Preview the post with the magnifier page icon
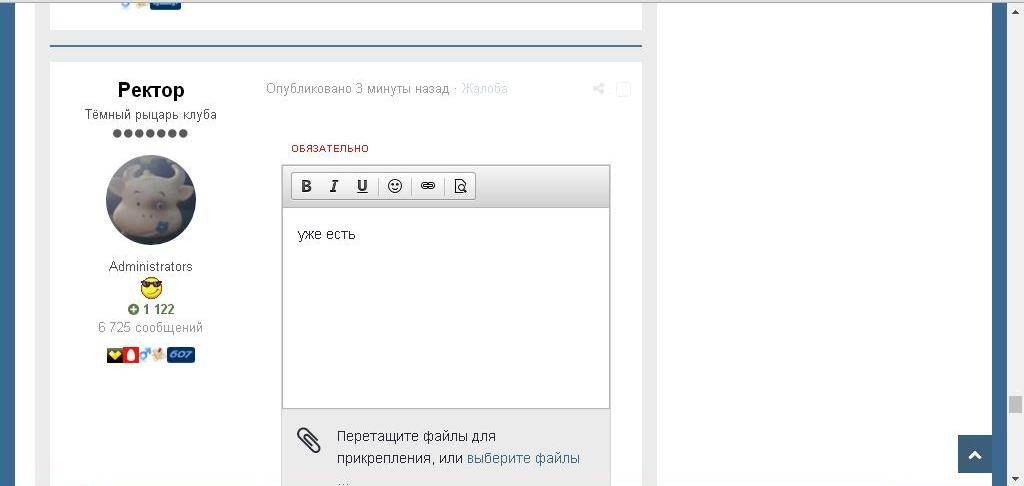Viewport: 1024px width, 486px height. coord(460,186)
